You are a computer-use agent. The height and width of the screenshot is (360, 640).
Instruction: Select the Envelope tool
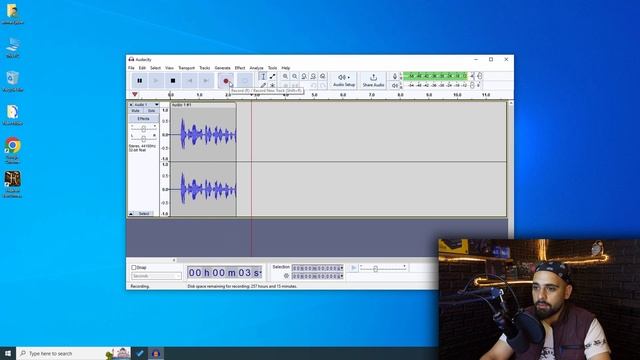pyautogui.click(x=272, y=76)
